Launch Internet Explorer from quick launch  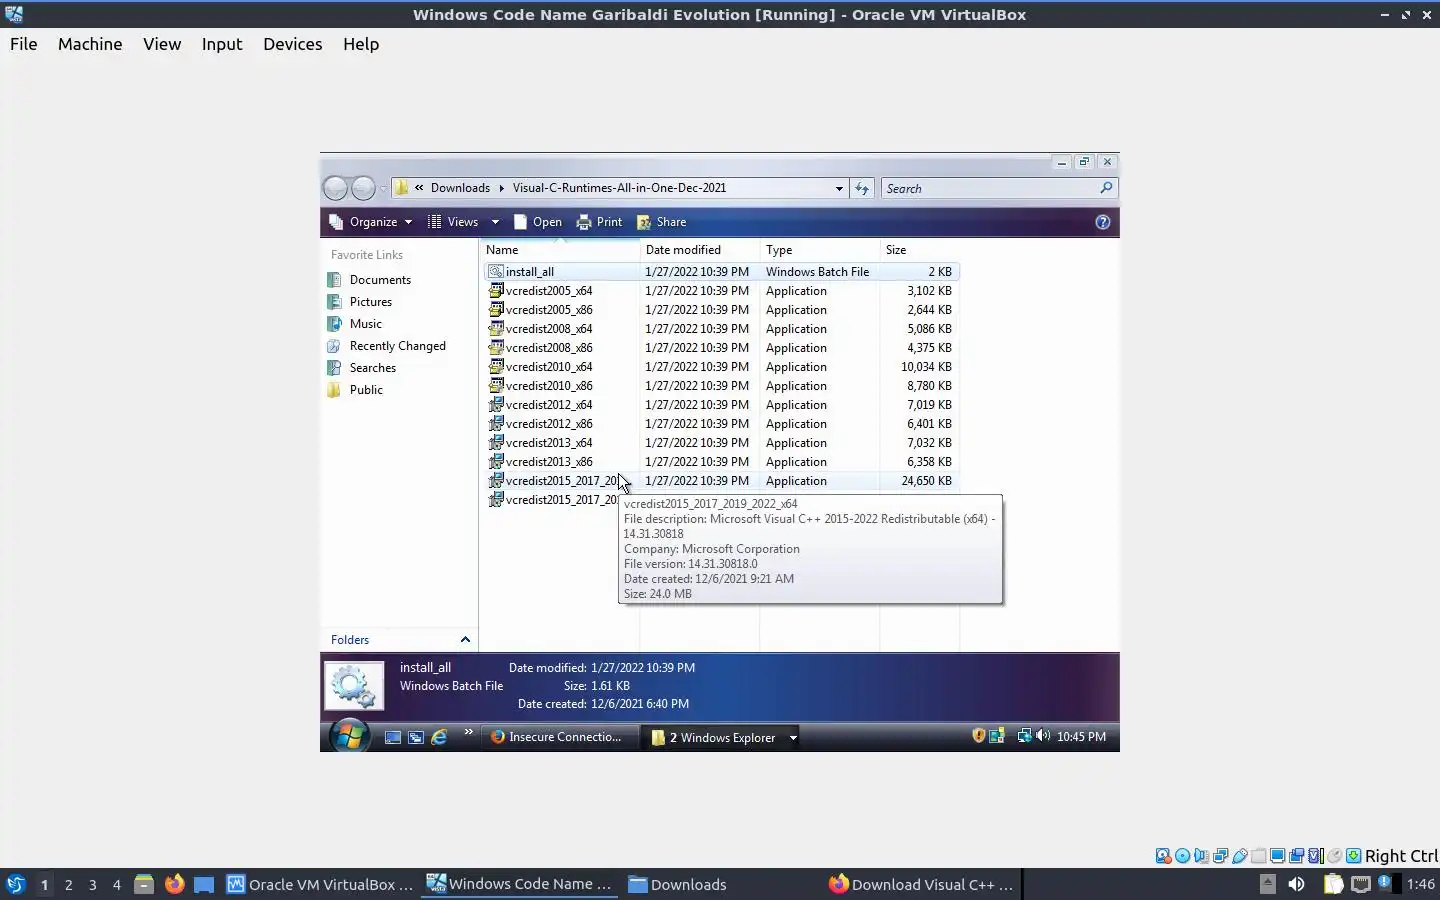pyautogui.click(x=439, y=737)
